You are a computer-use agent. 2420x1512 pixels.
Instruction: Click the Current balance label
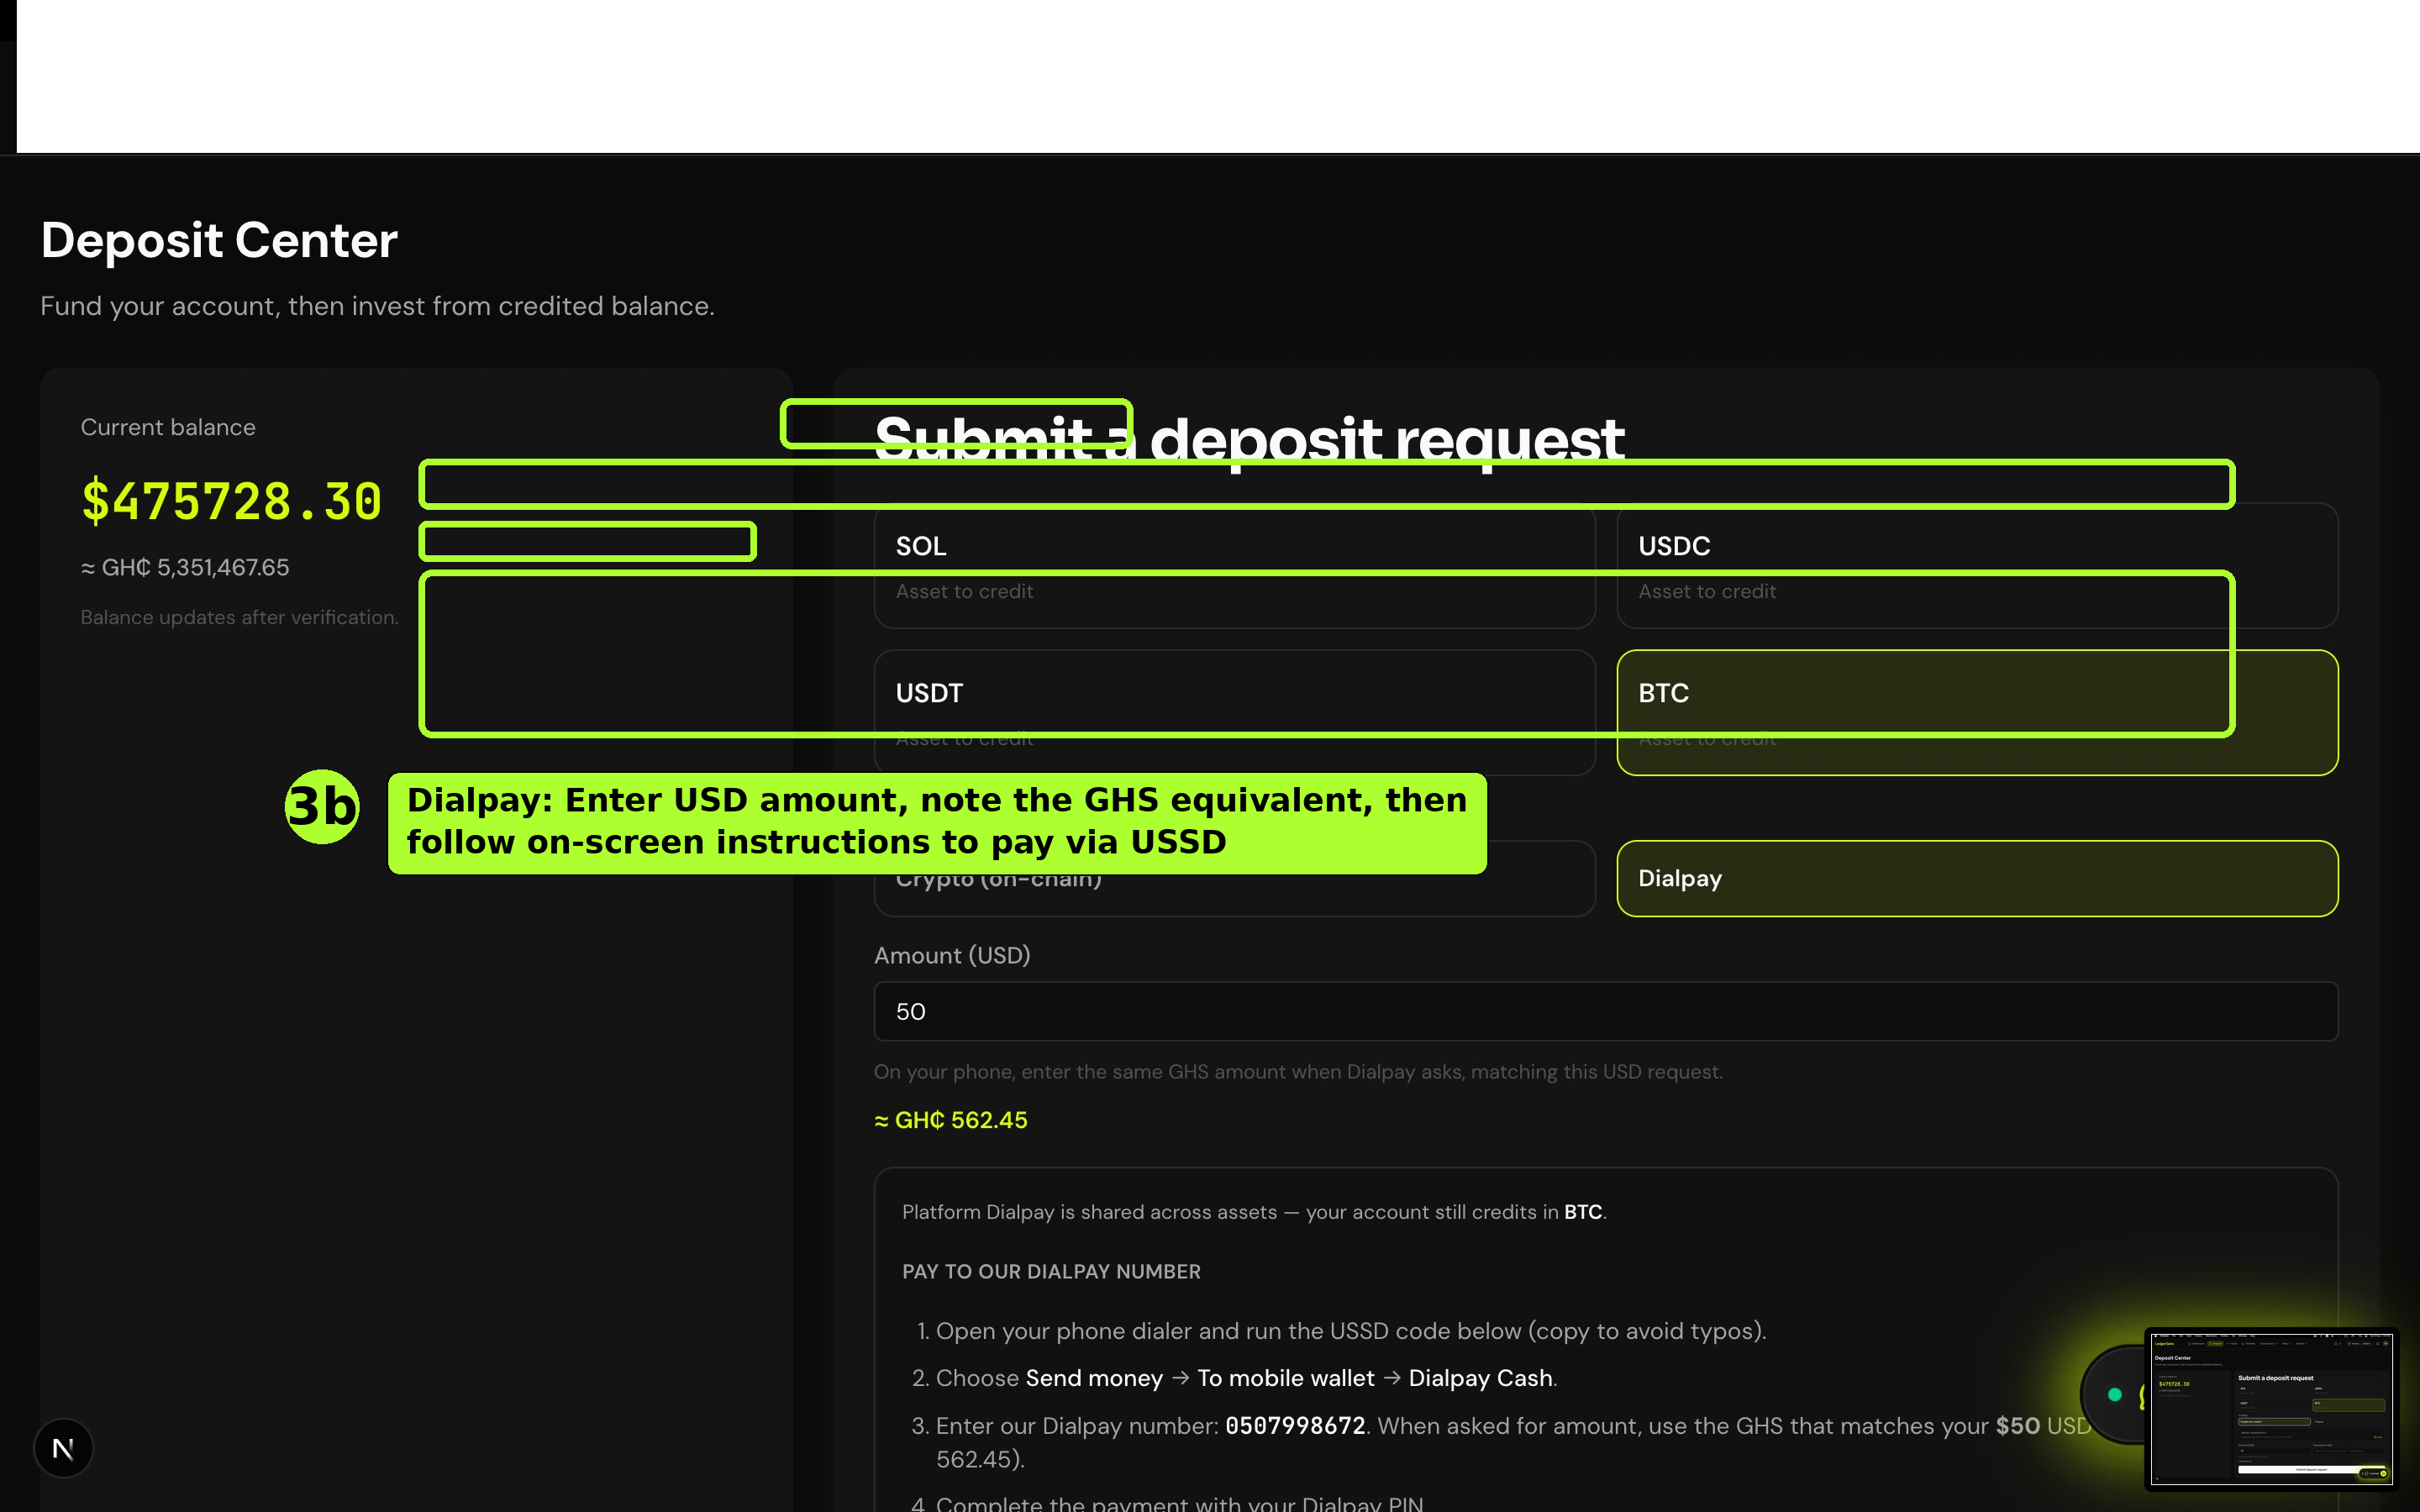168,427
